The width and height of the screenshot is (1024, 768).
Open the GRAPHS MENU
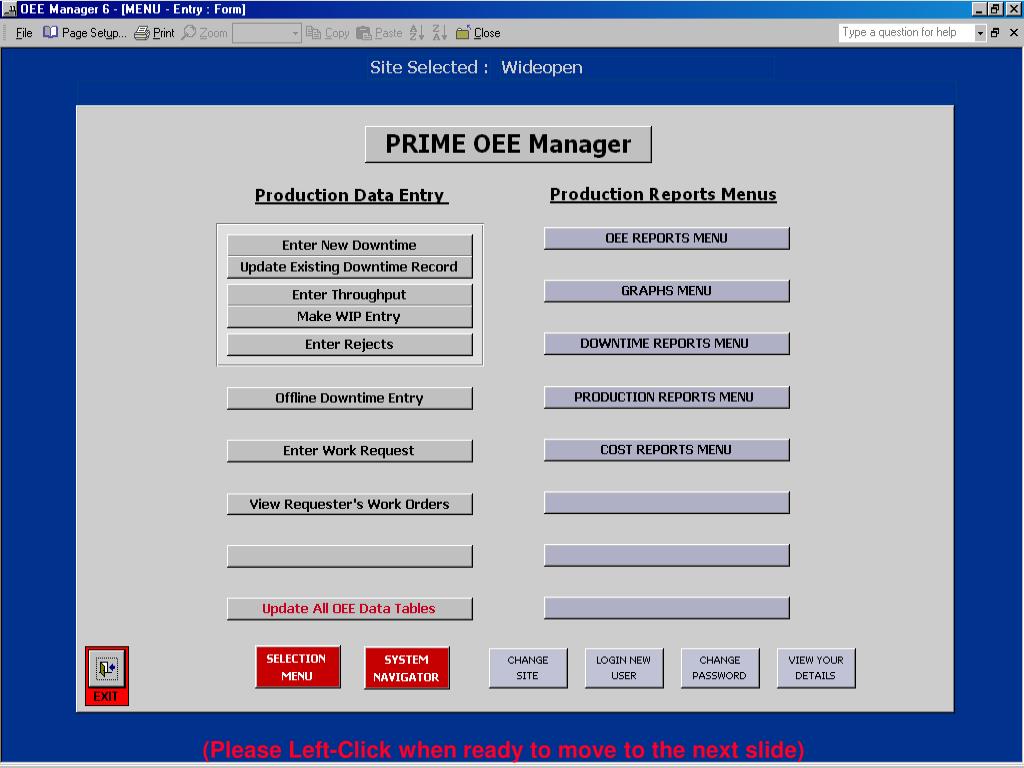tap(667, 291)
